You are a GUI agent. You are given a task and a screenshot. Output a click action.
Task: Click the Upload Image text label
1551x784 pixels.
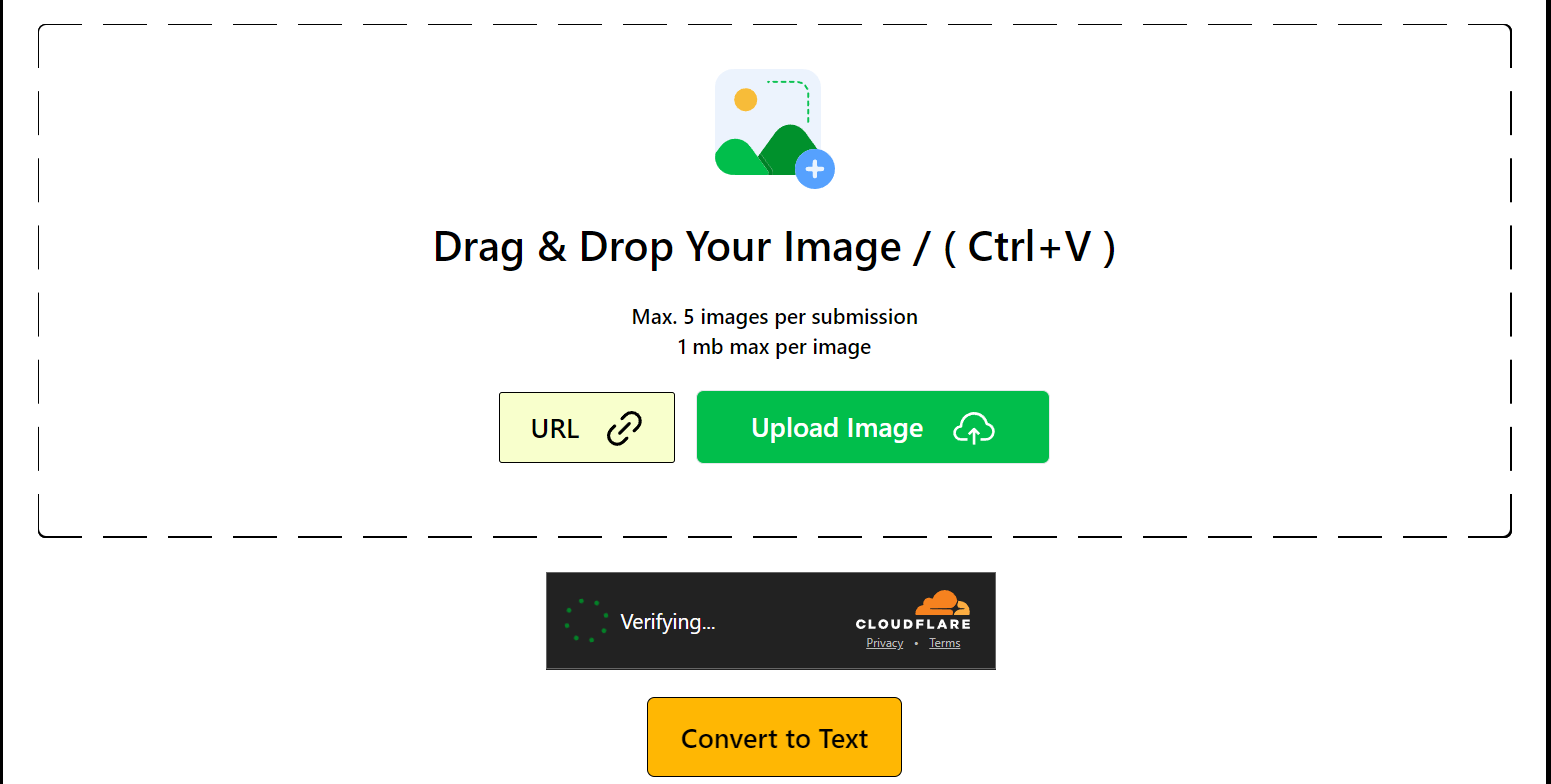point(837,428)
